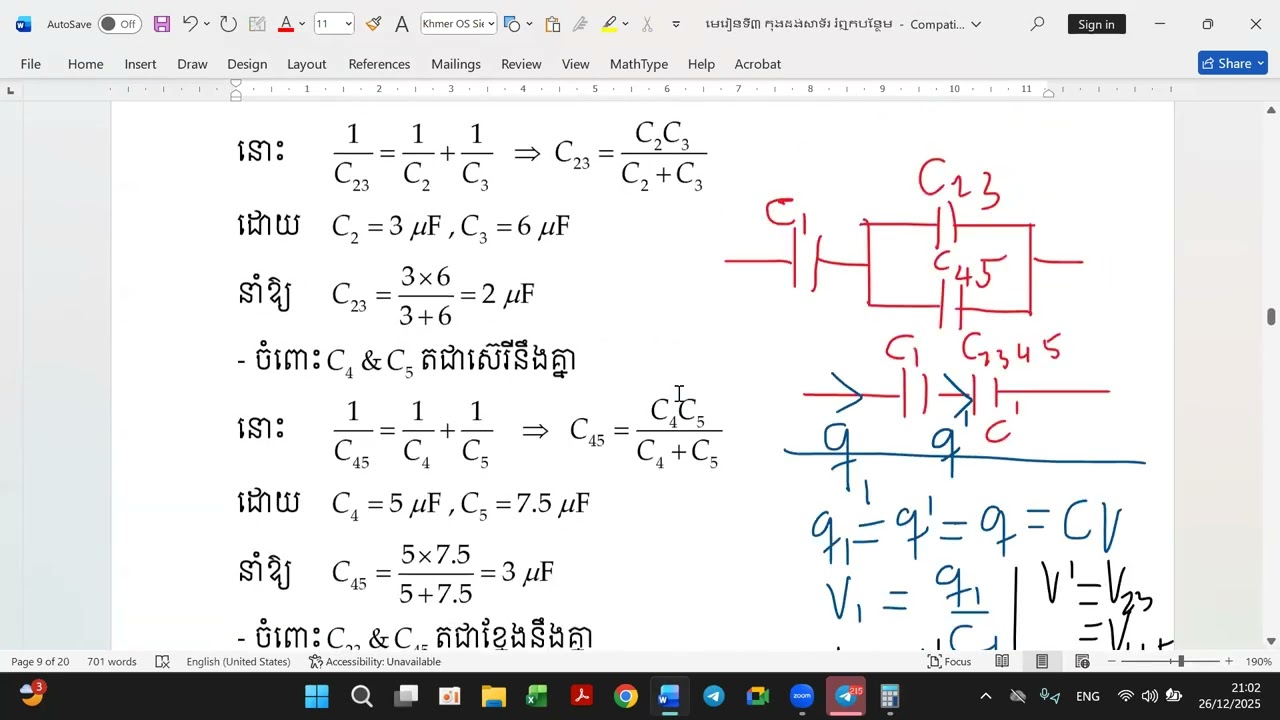Toggle the AutoSave switch

click(x=120, y=24)
